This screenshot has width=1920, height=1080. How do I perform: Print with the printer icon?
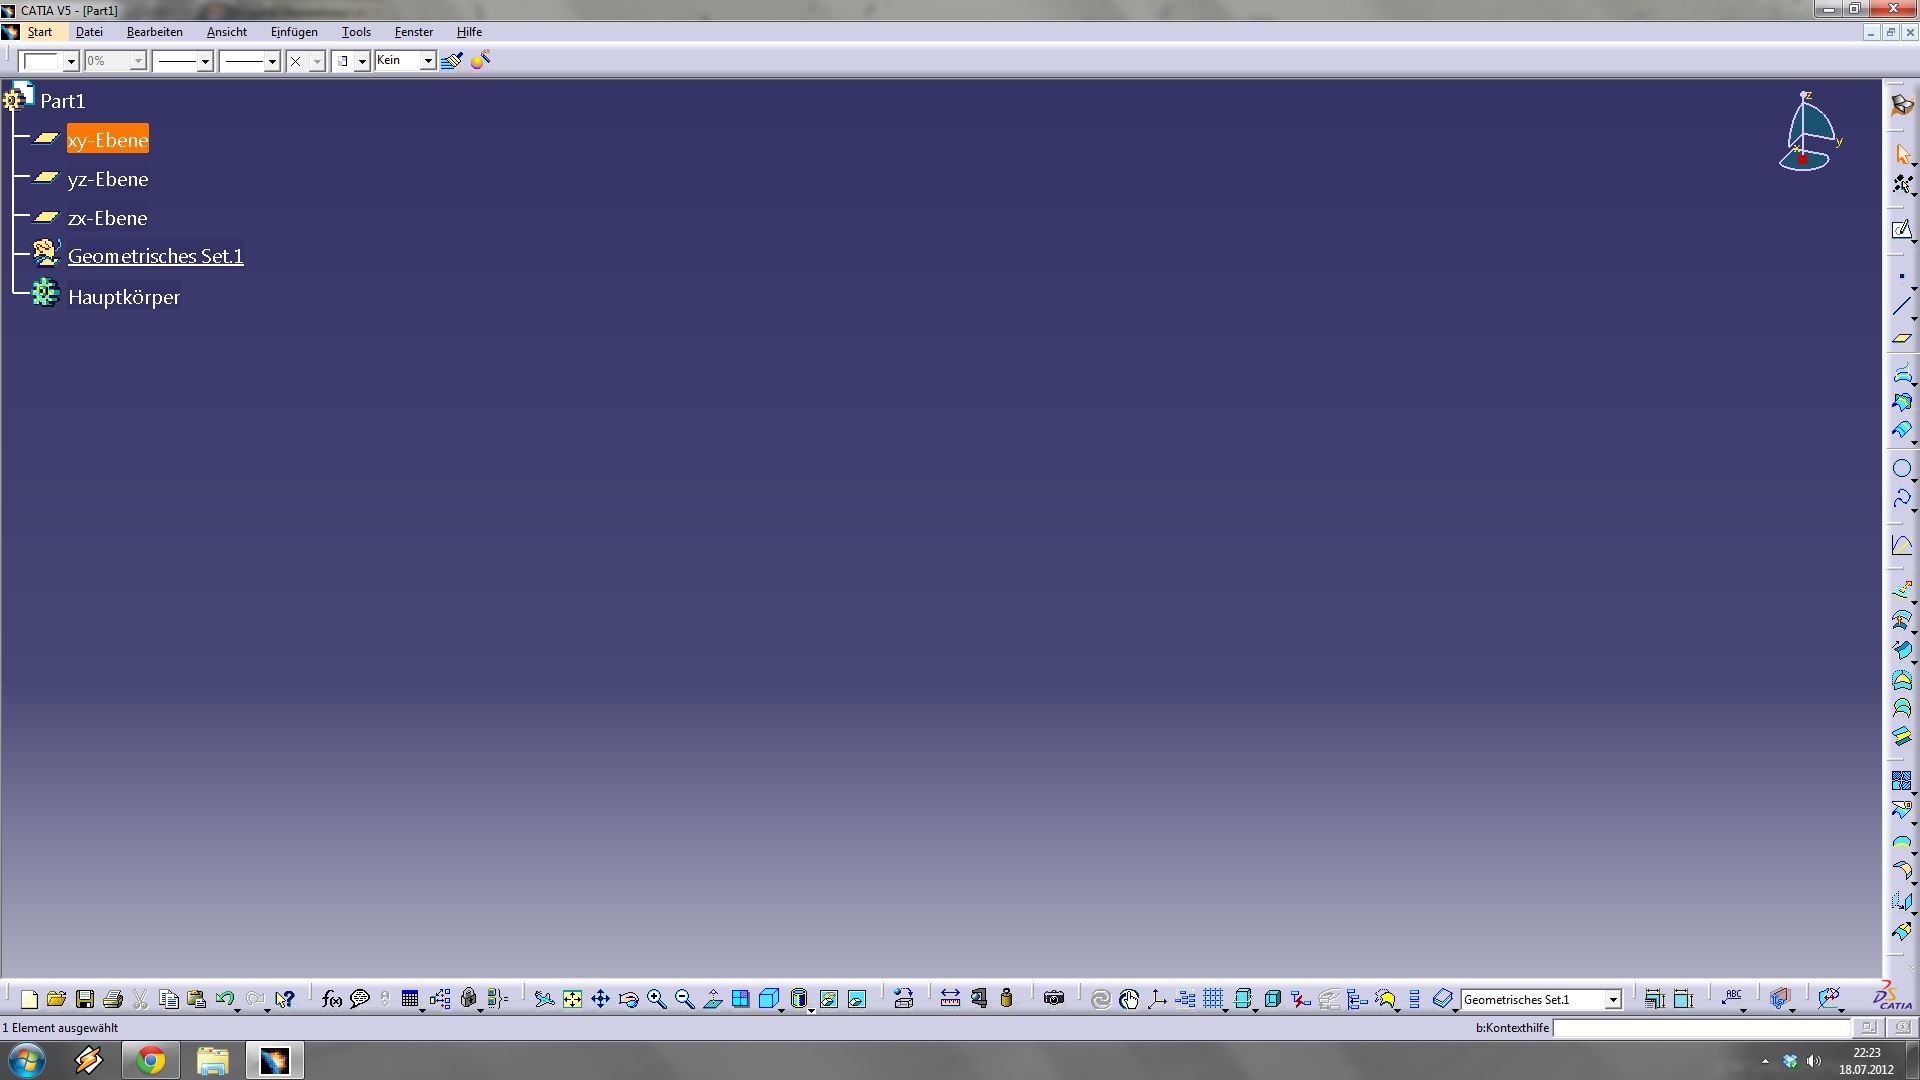coord(113,999)
